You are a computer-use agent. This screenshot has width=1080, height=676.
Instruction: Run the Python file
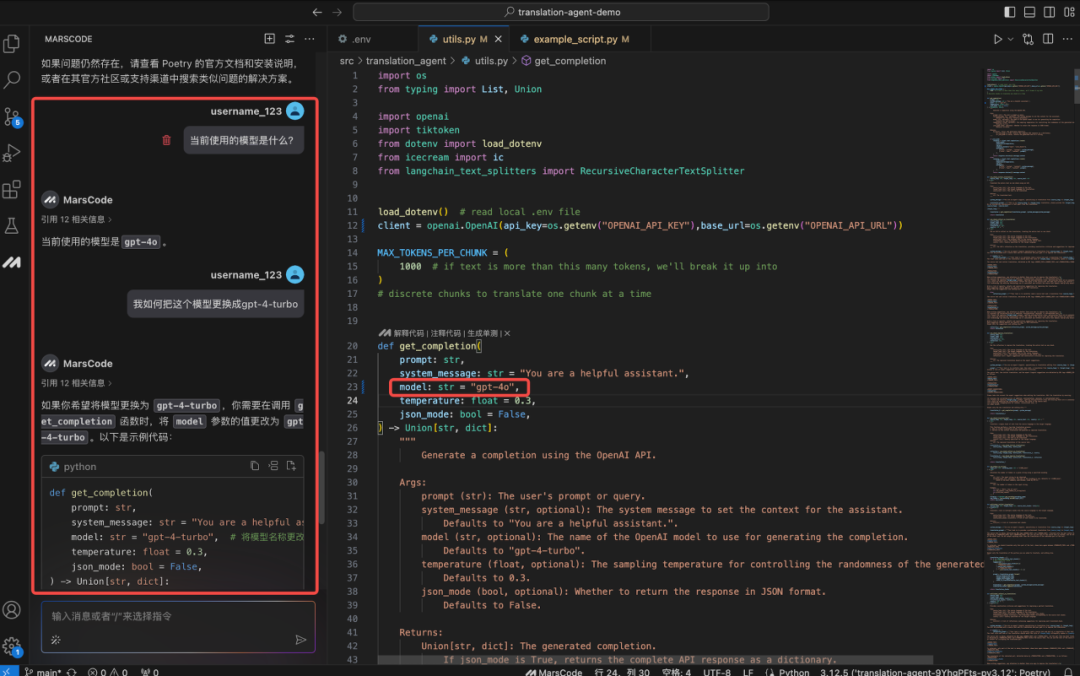point(997,39)
